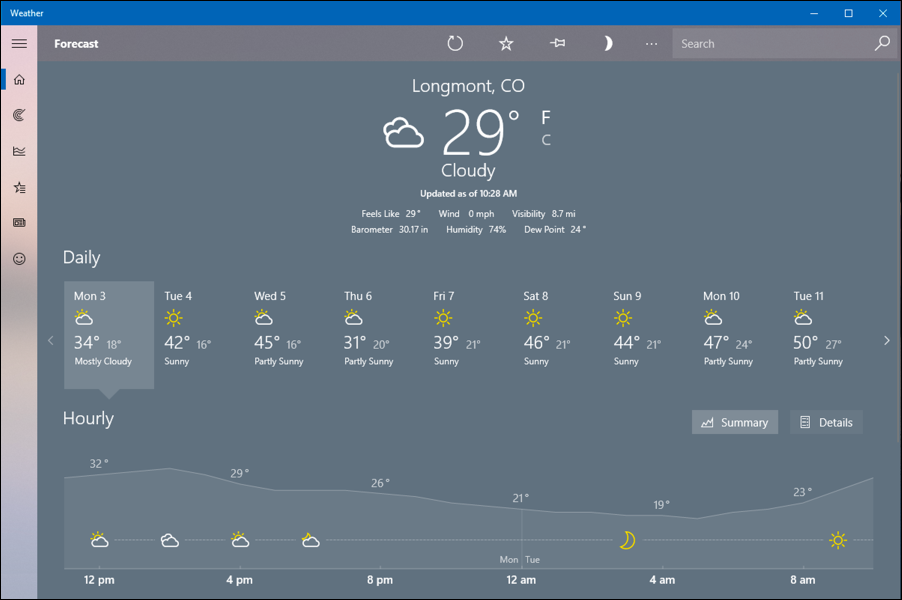Open Historical Weather from the sidebar
This screenshot has width=902, height=600.
(x=18, y=150)
